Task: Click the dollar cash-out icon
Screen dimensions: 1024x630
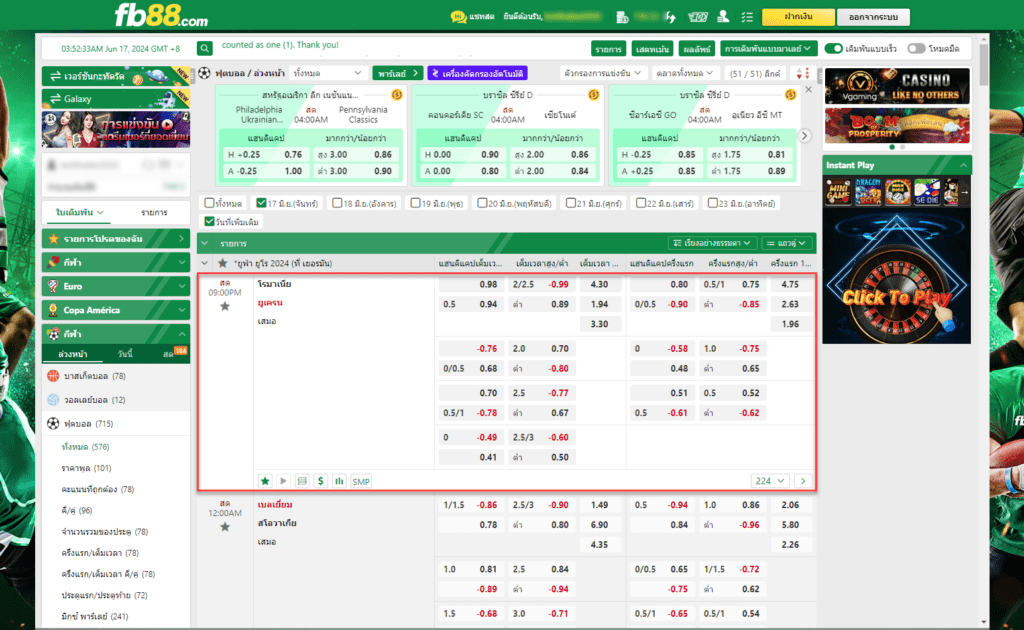Action: 321,481
